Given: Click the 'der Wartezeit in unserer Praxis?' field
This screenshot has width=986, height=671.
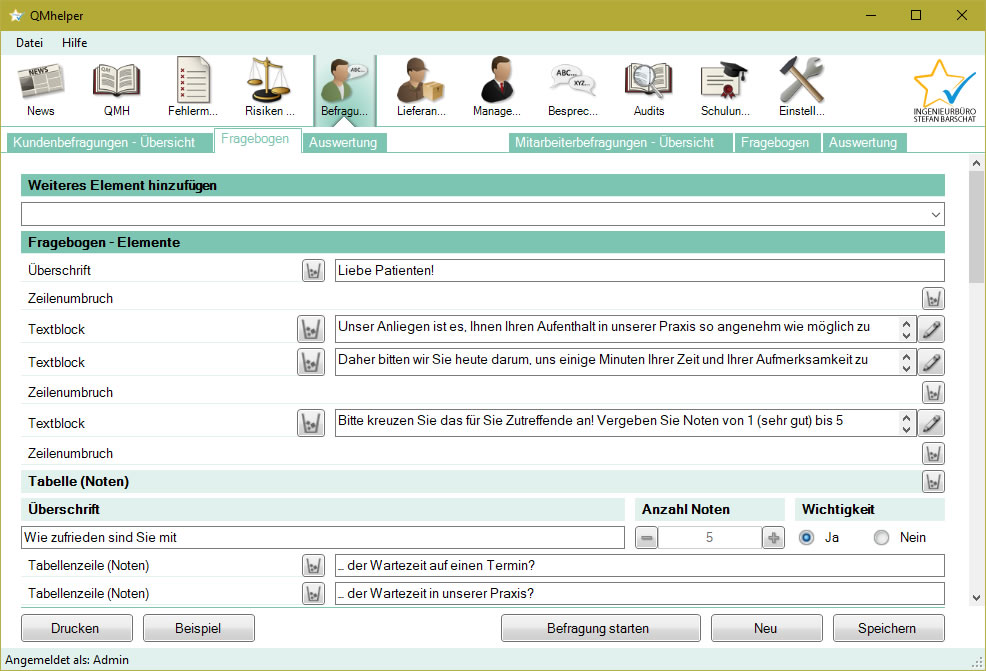Looking at the screenshot, I should tap(640, 593).
